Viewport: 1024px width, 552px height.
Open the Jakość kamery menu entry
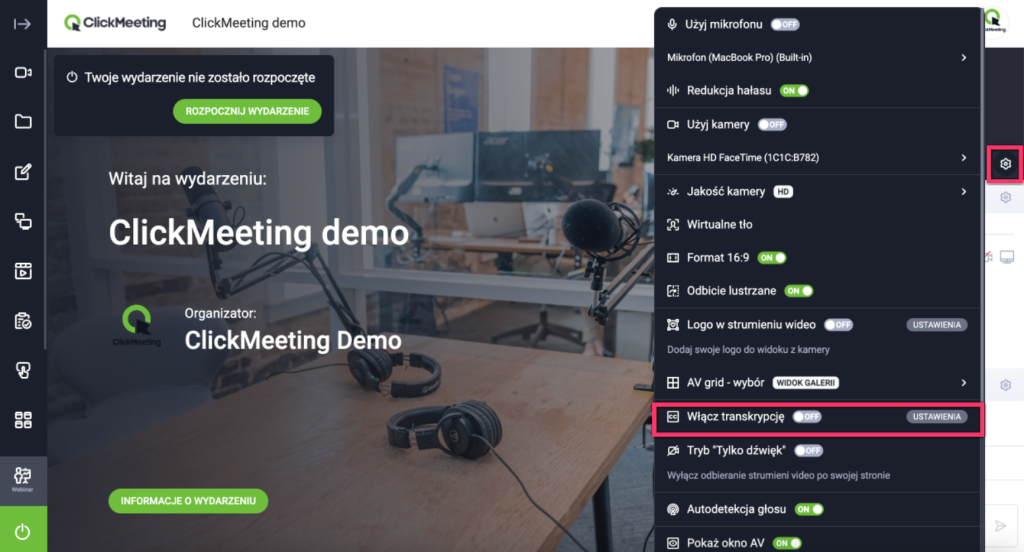(x=817, y=191)
